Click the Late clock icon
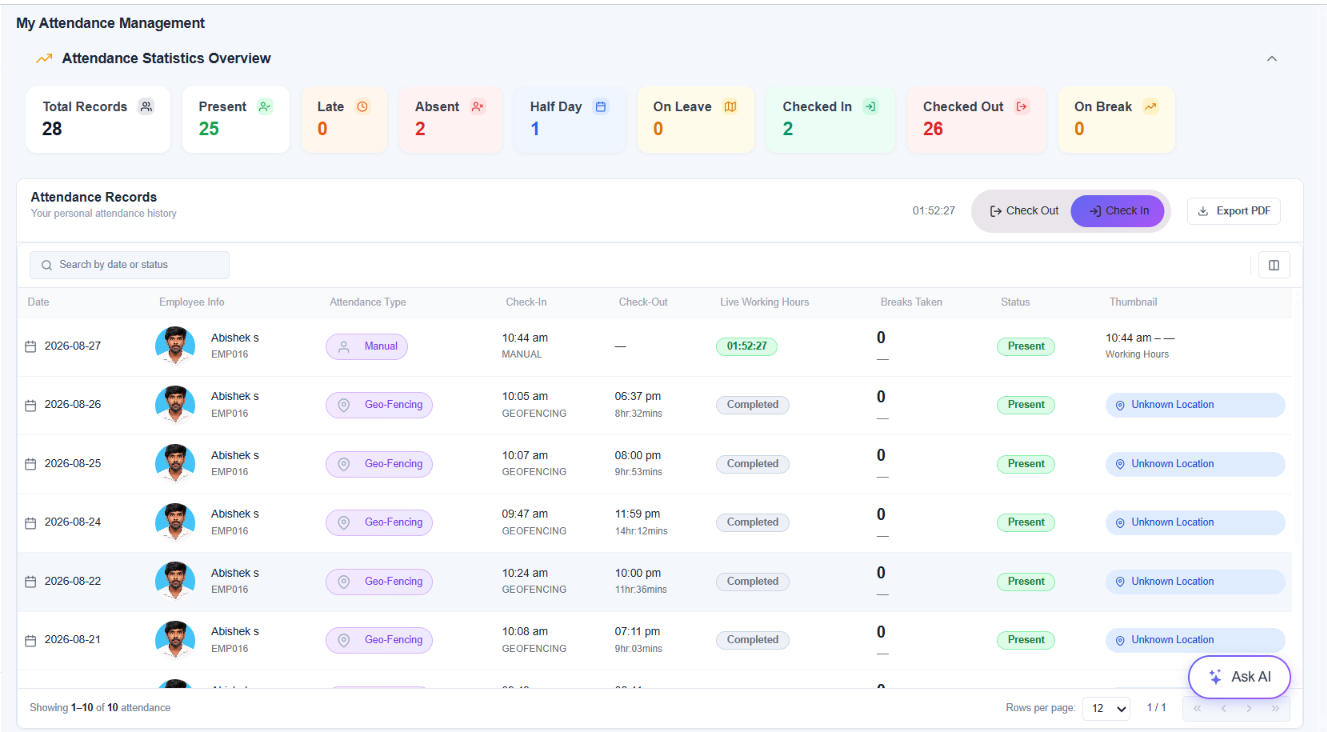 pyautogui.click(x=362, y=106)
